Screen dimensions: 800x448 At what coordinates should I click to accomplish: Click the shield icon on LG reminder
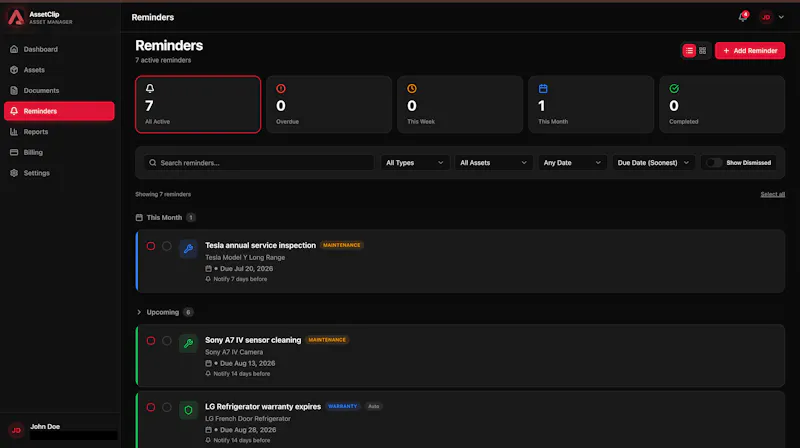point(188,410)
